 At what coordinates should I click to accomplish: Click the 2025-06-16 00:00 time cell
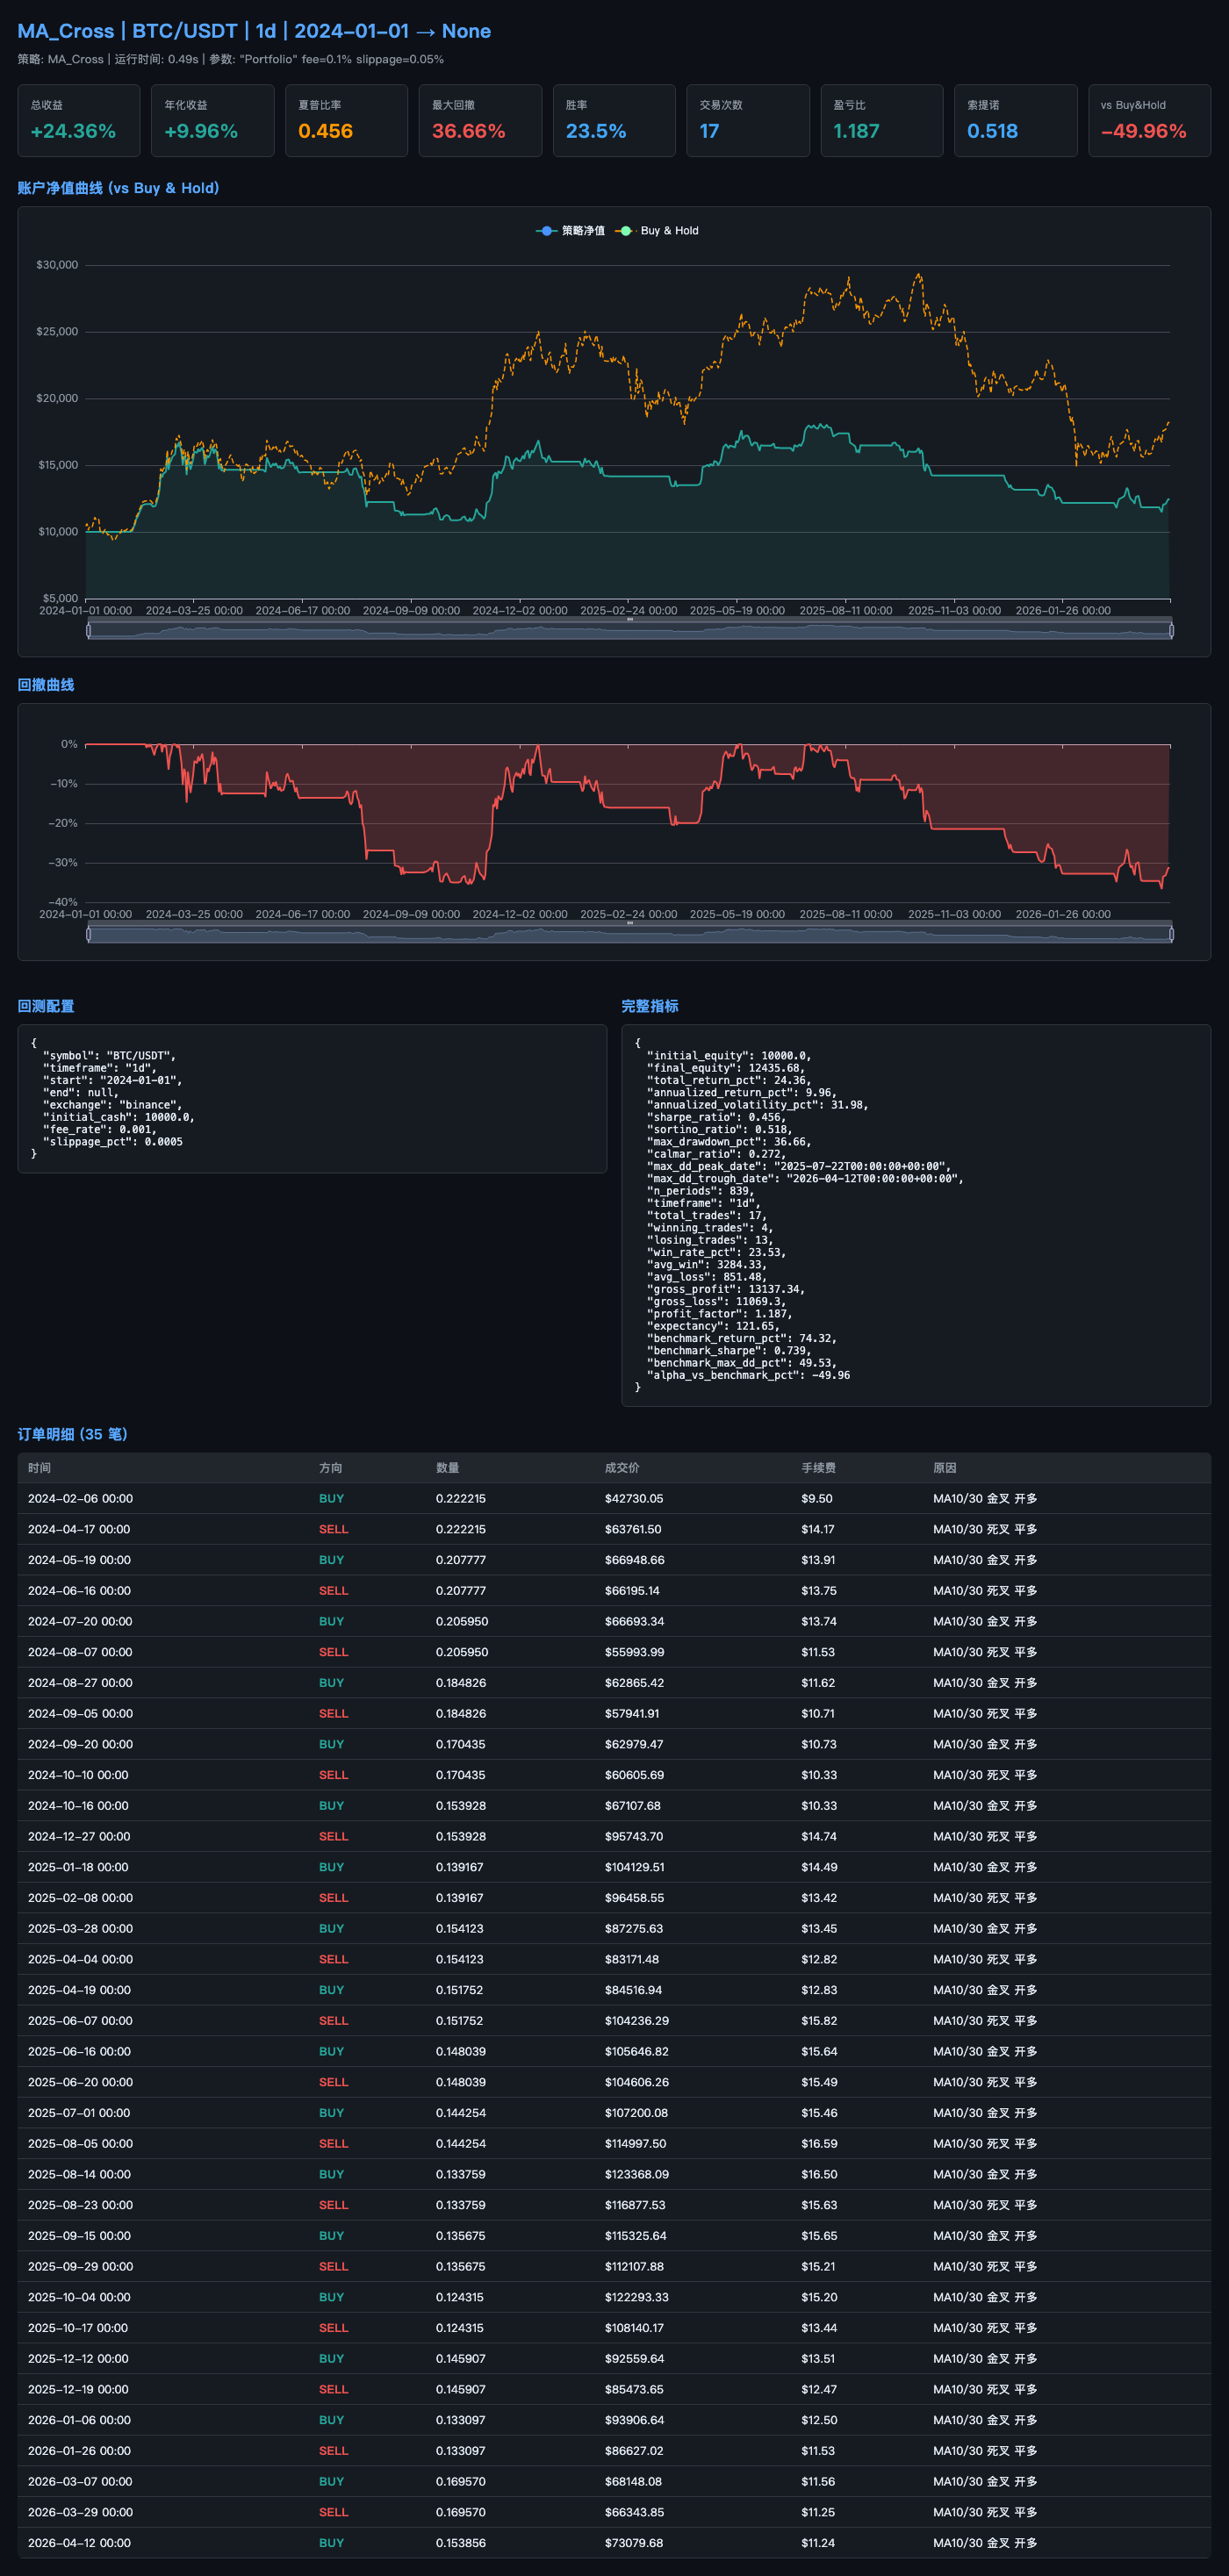[79, 2052]
